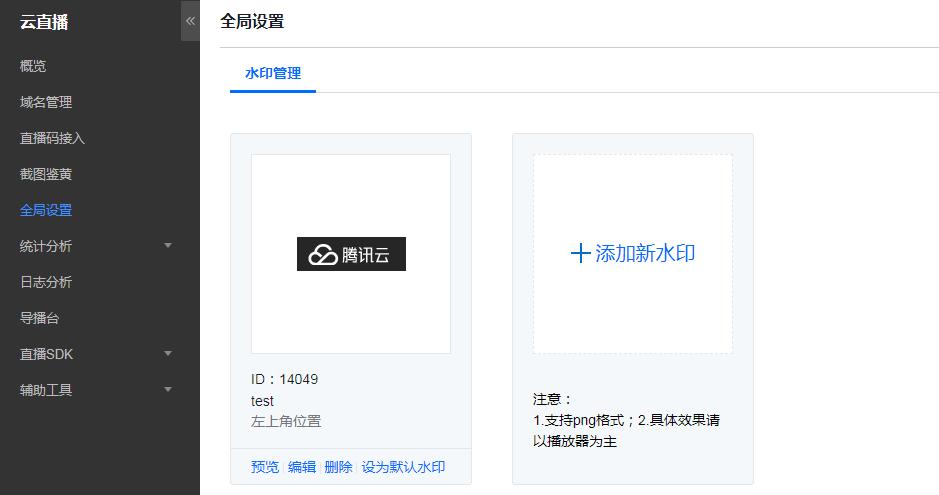Screen dimensions: 939x495
Task: Click the 统计分析 sidebar label
Action: (46, 246)
